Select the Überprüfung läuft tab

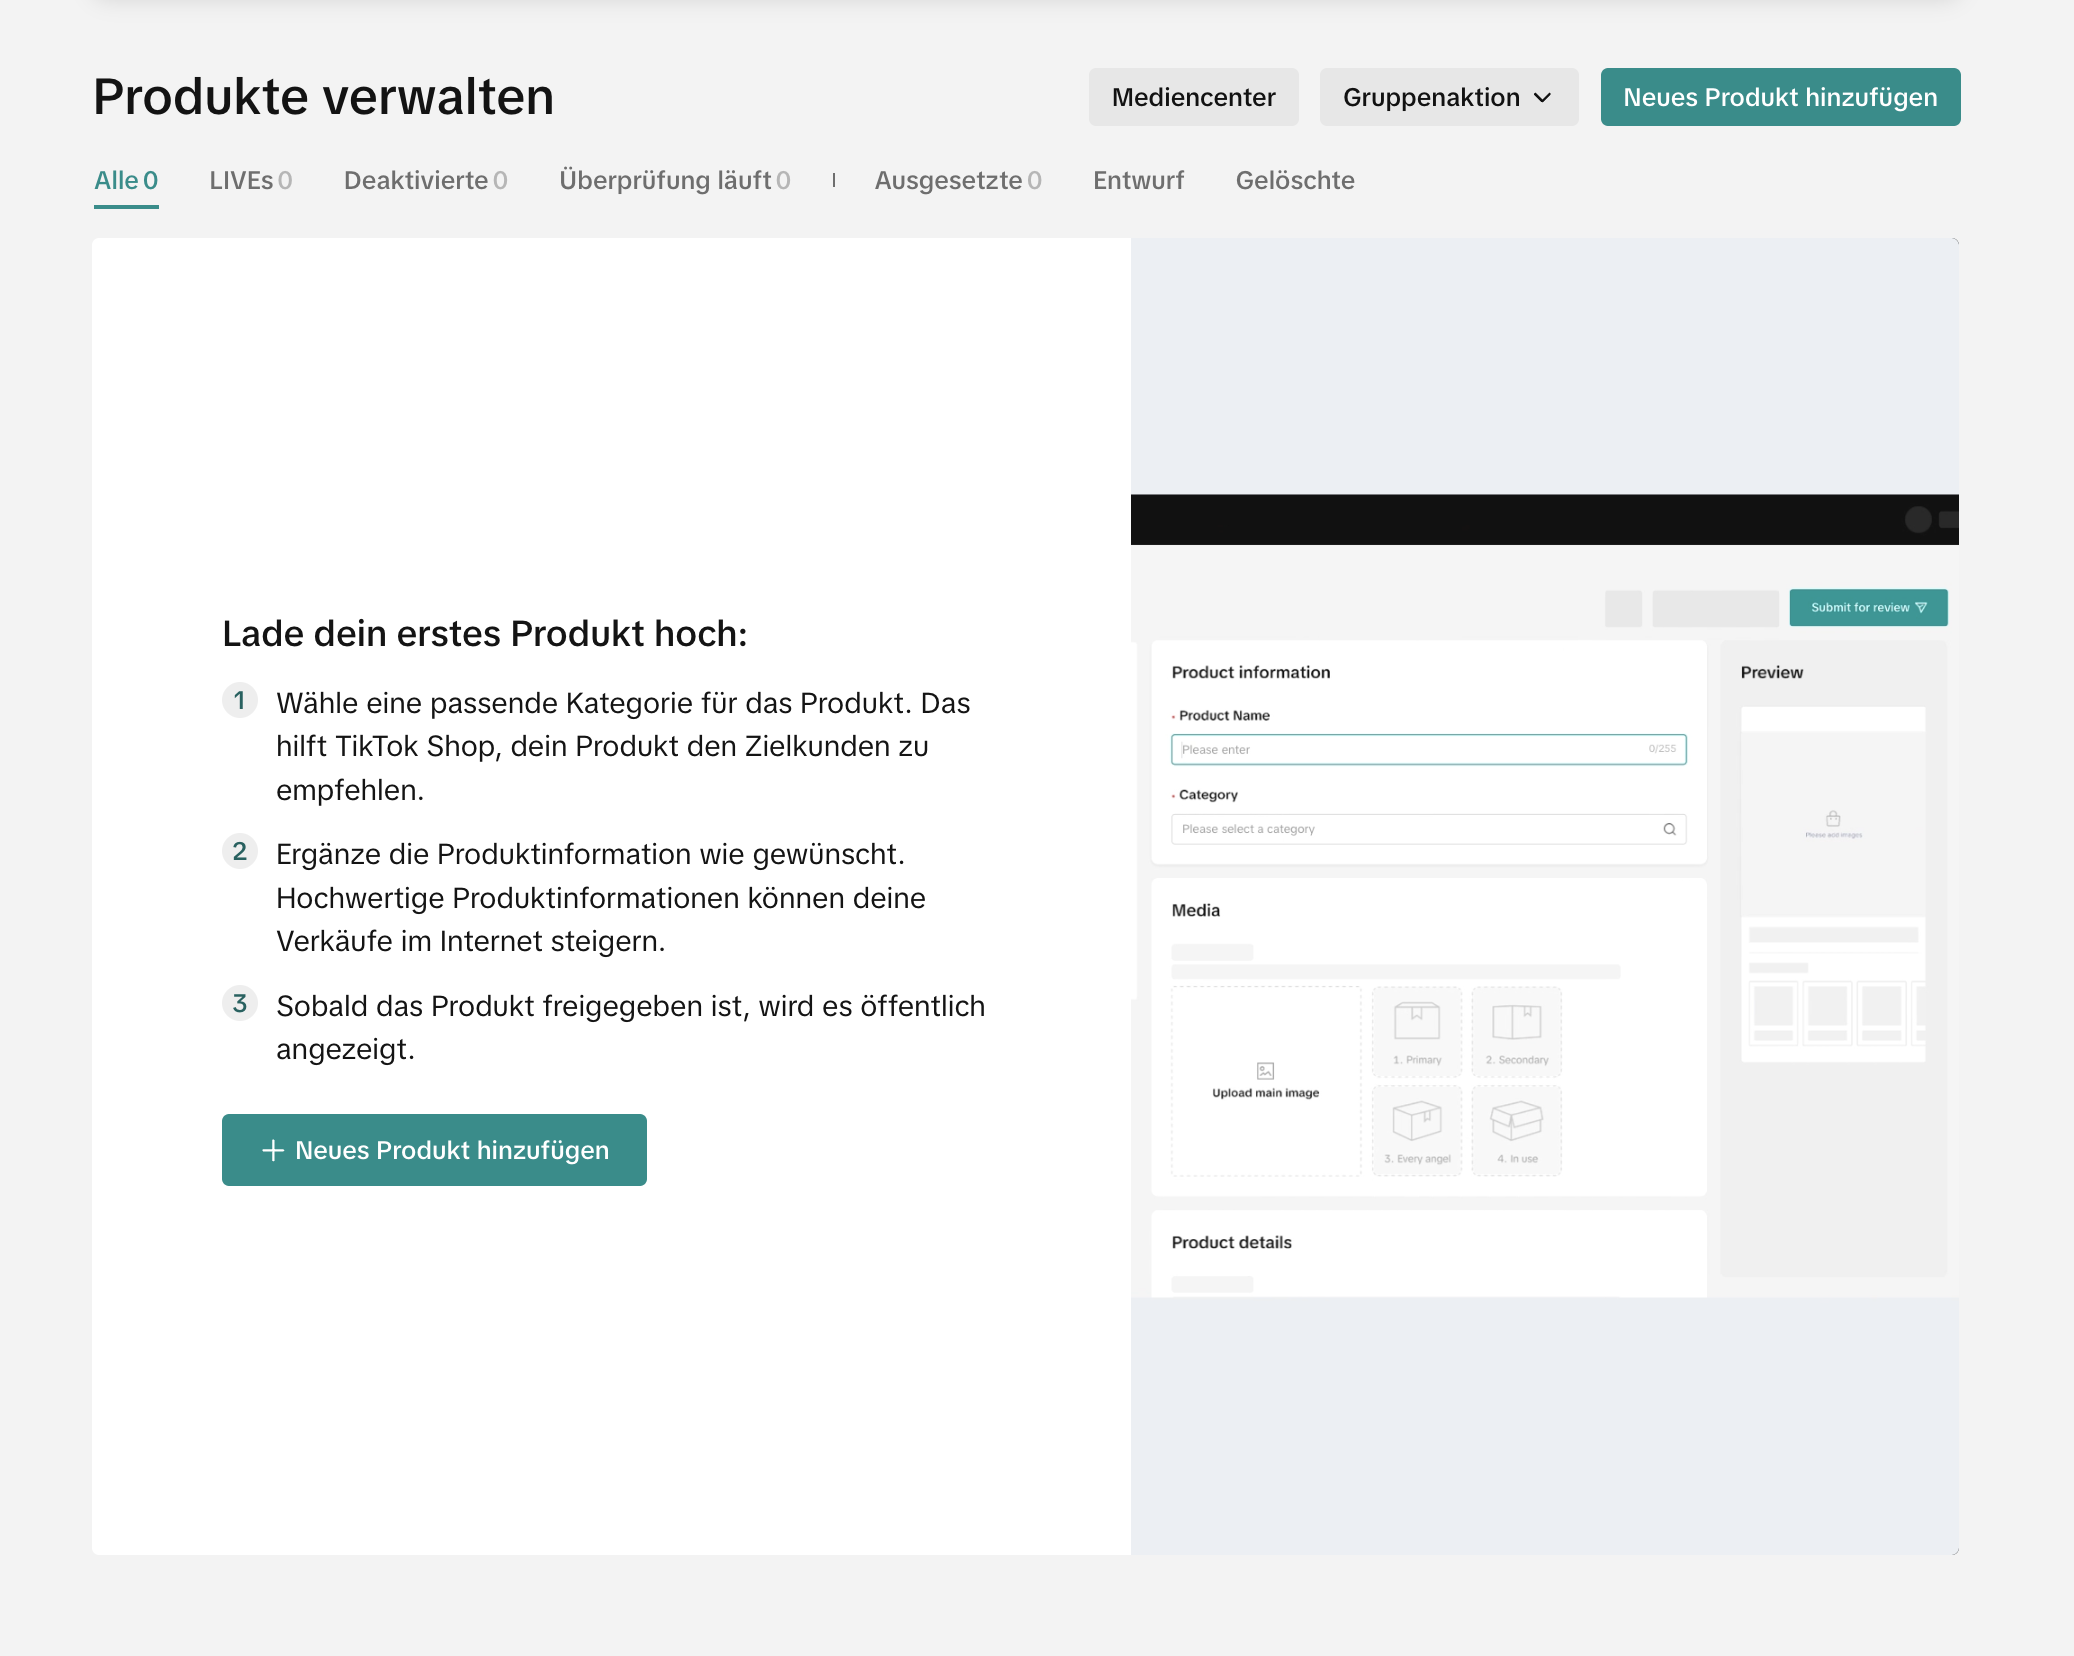tap(675, 181)
